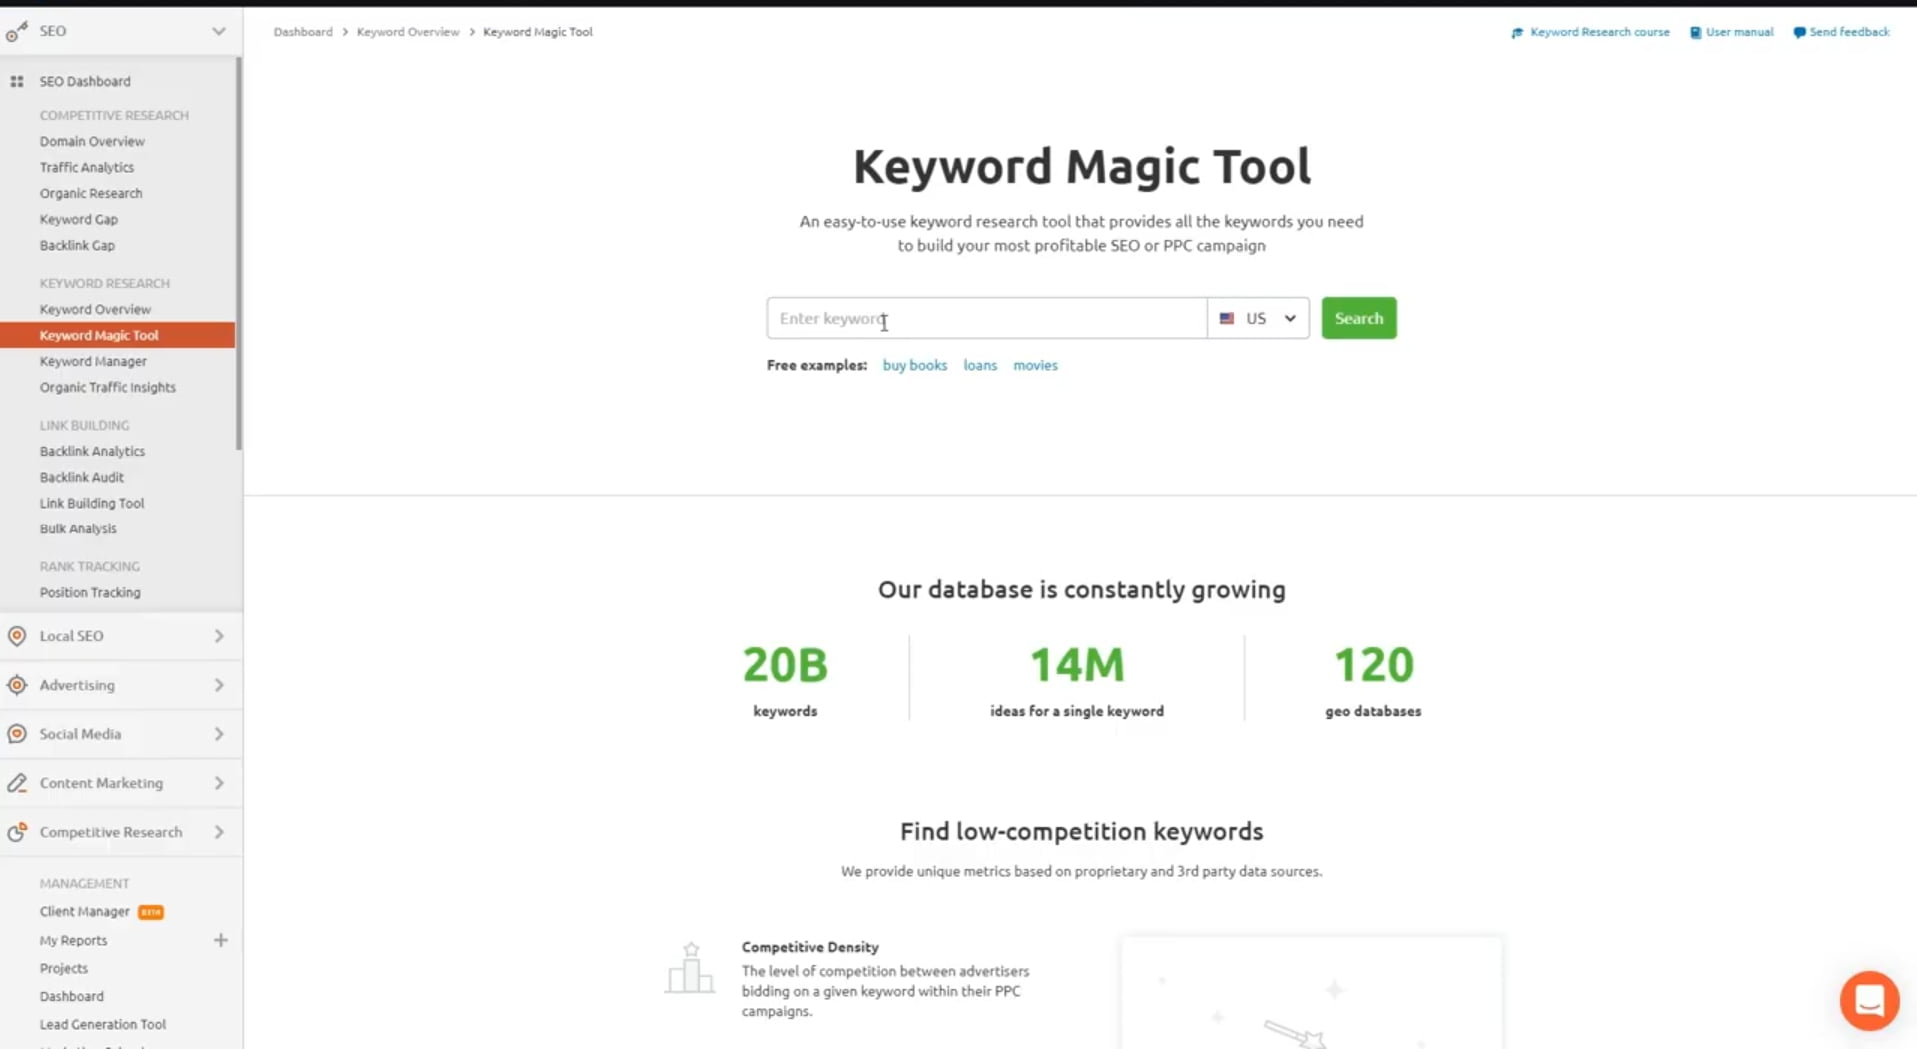
Task: Go to Position Tracking
Action: pyautogui.click(x=90, y=592)
